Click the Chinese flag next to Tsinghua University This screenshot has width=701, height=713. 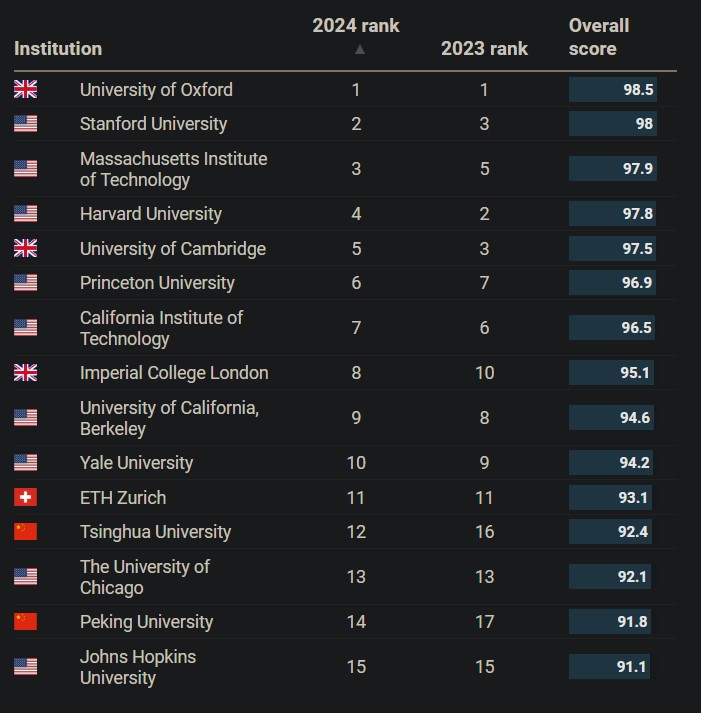25,532
